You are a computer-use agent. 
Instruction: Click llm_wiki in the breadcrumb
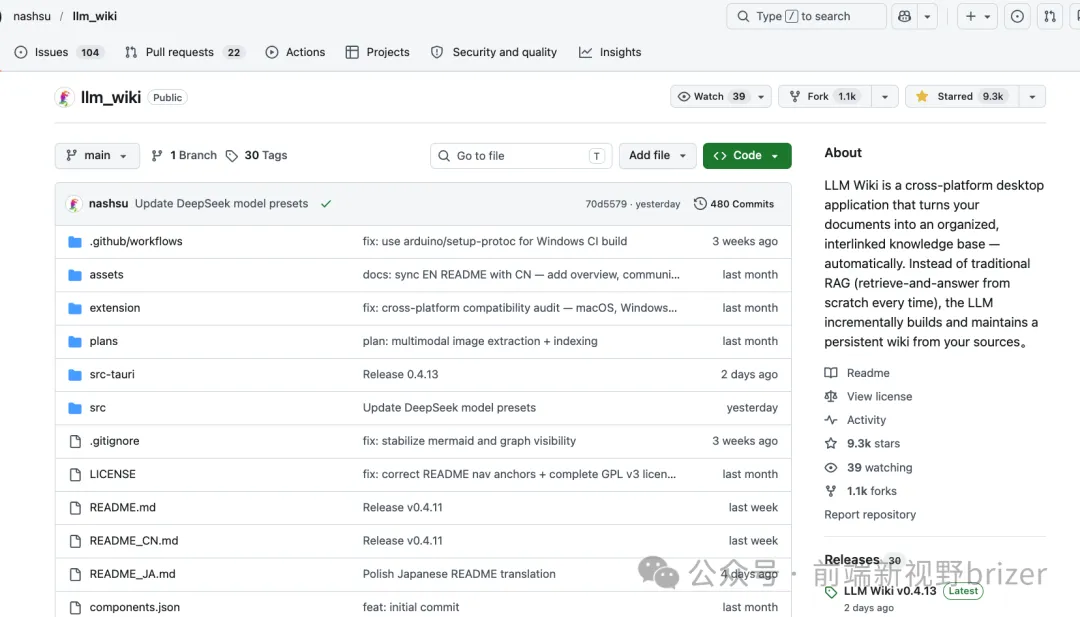pos(94,17)
